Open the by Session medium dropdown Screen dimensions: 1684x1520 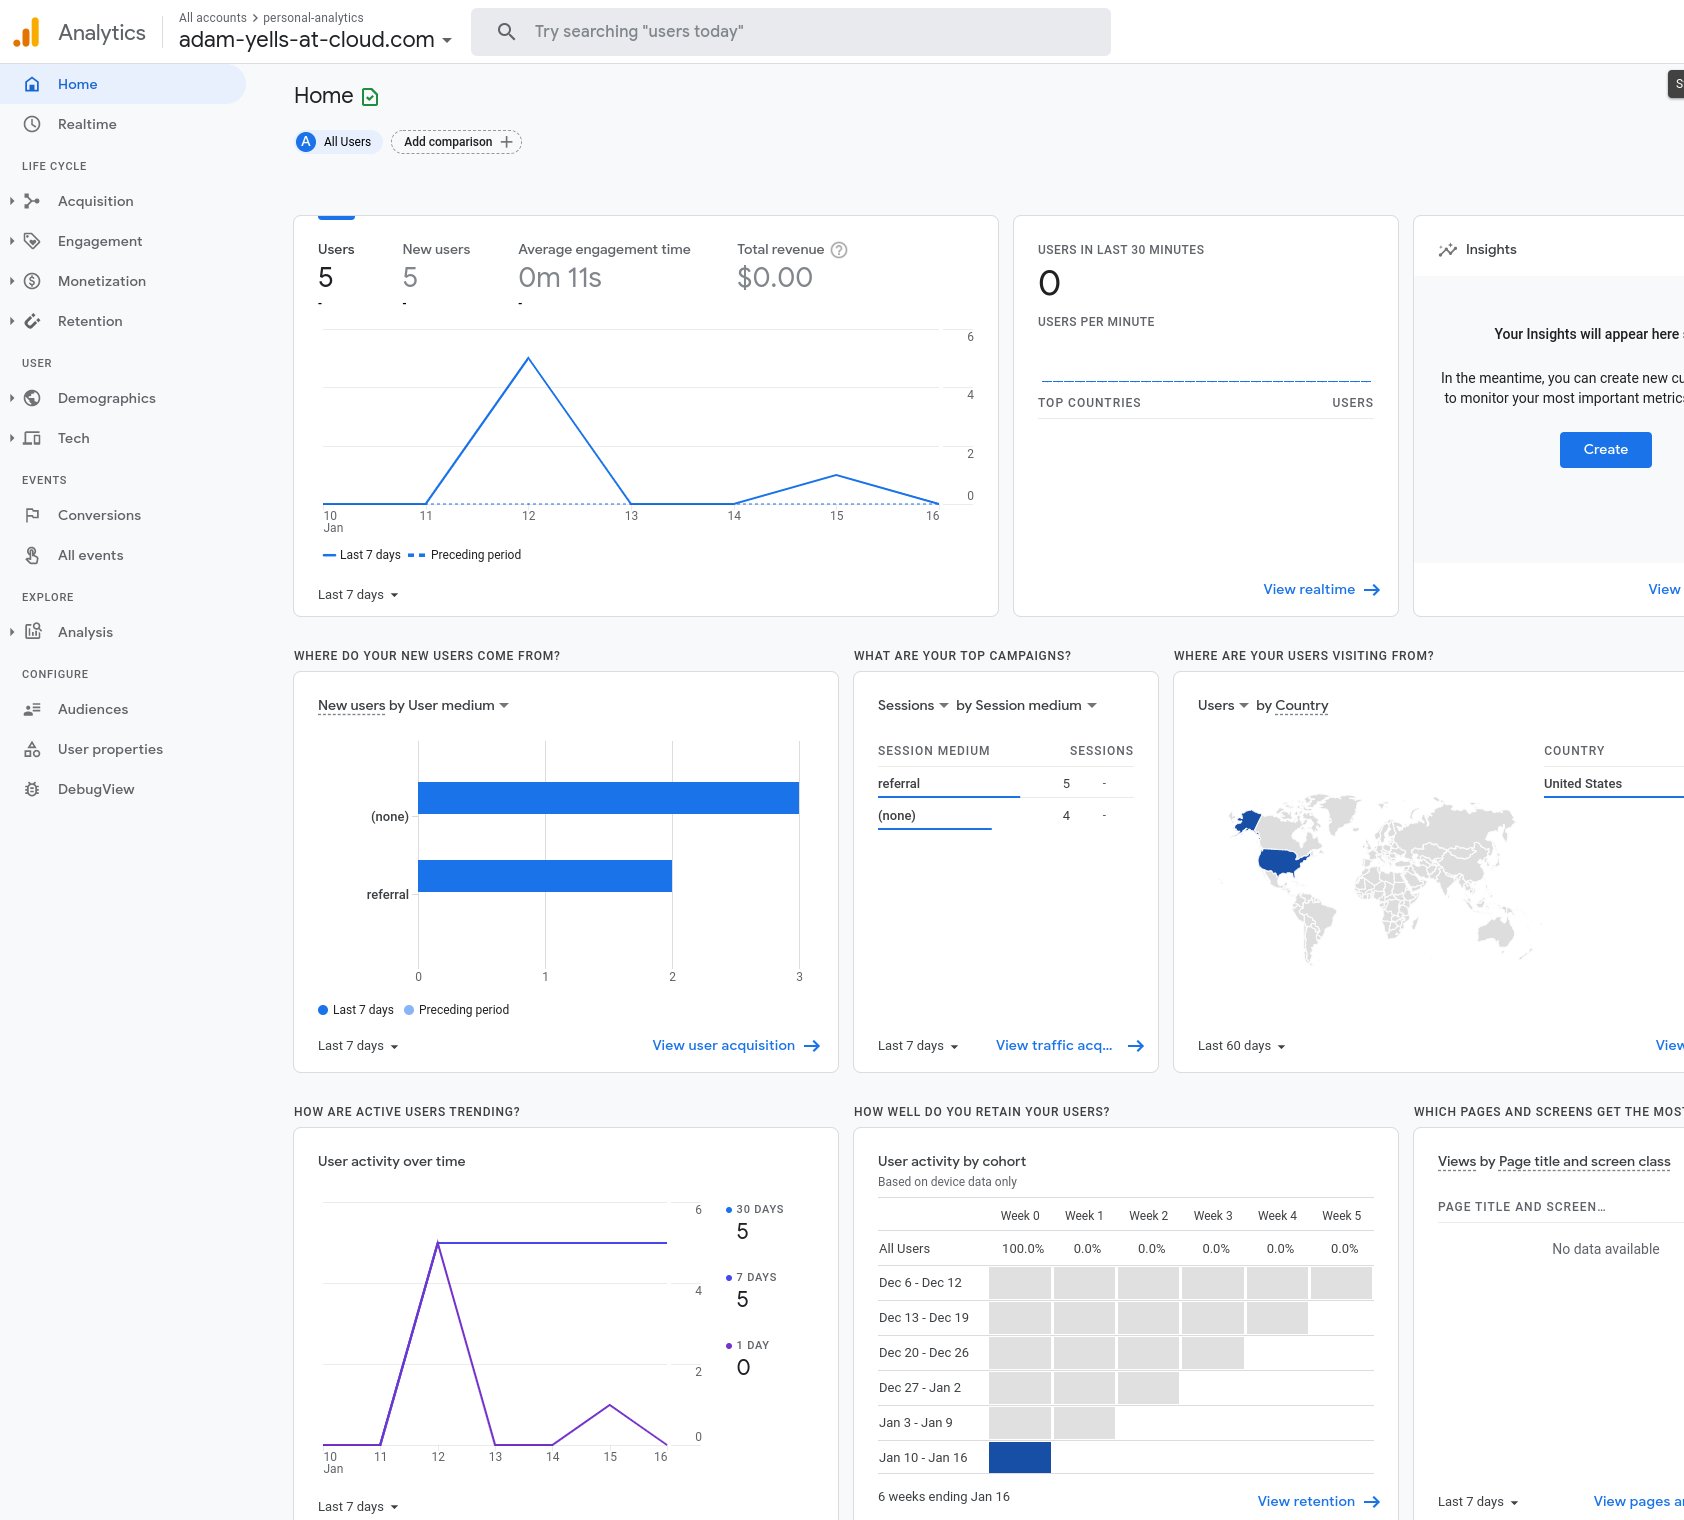click(x=1026, y=705)
